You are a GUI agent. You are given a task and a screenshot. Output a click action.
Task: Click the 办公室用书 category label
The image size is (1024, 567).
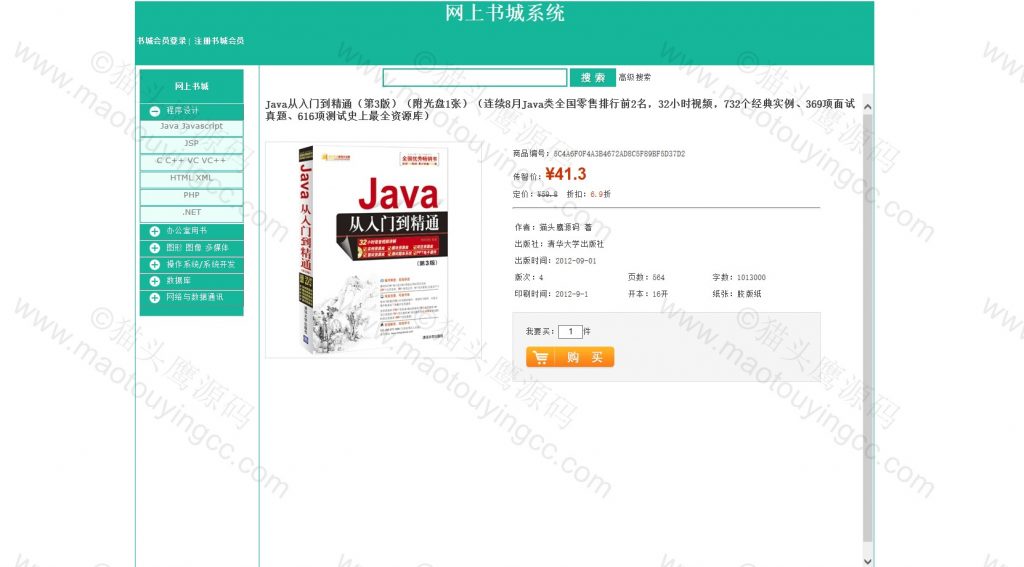(x=186, y=231)
